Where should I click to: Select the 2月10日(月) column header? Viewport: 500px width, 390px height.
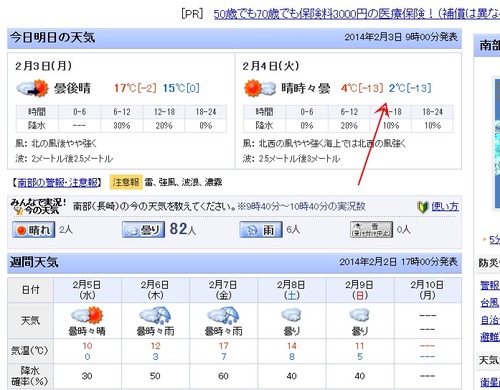(427, 290)
